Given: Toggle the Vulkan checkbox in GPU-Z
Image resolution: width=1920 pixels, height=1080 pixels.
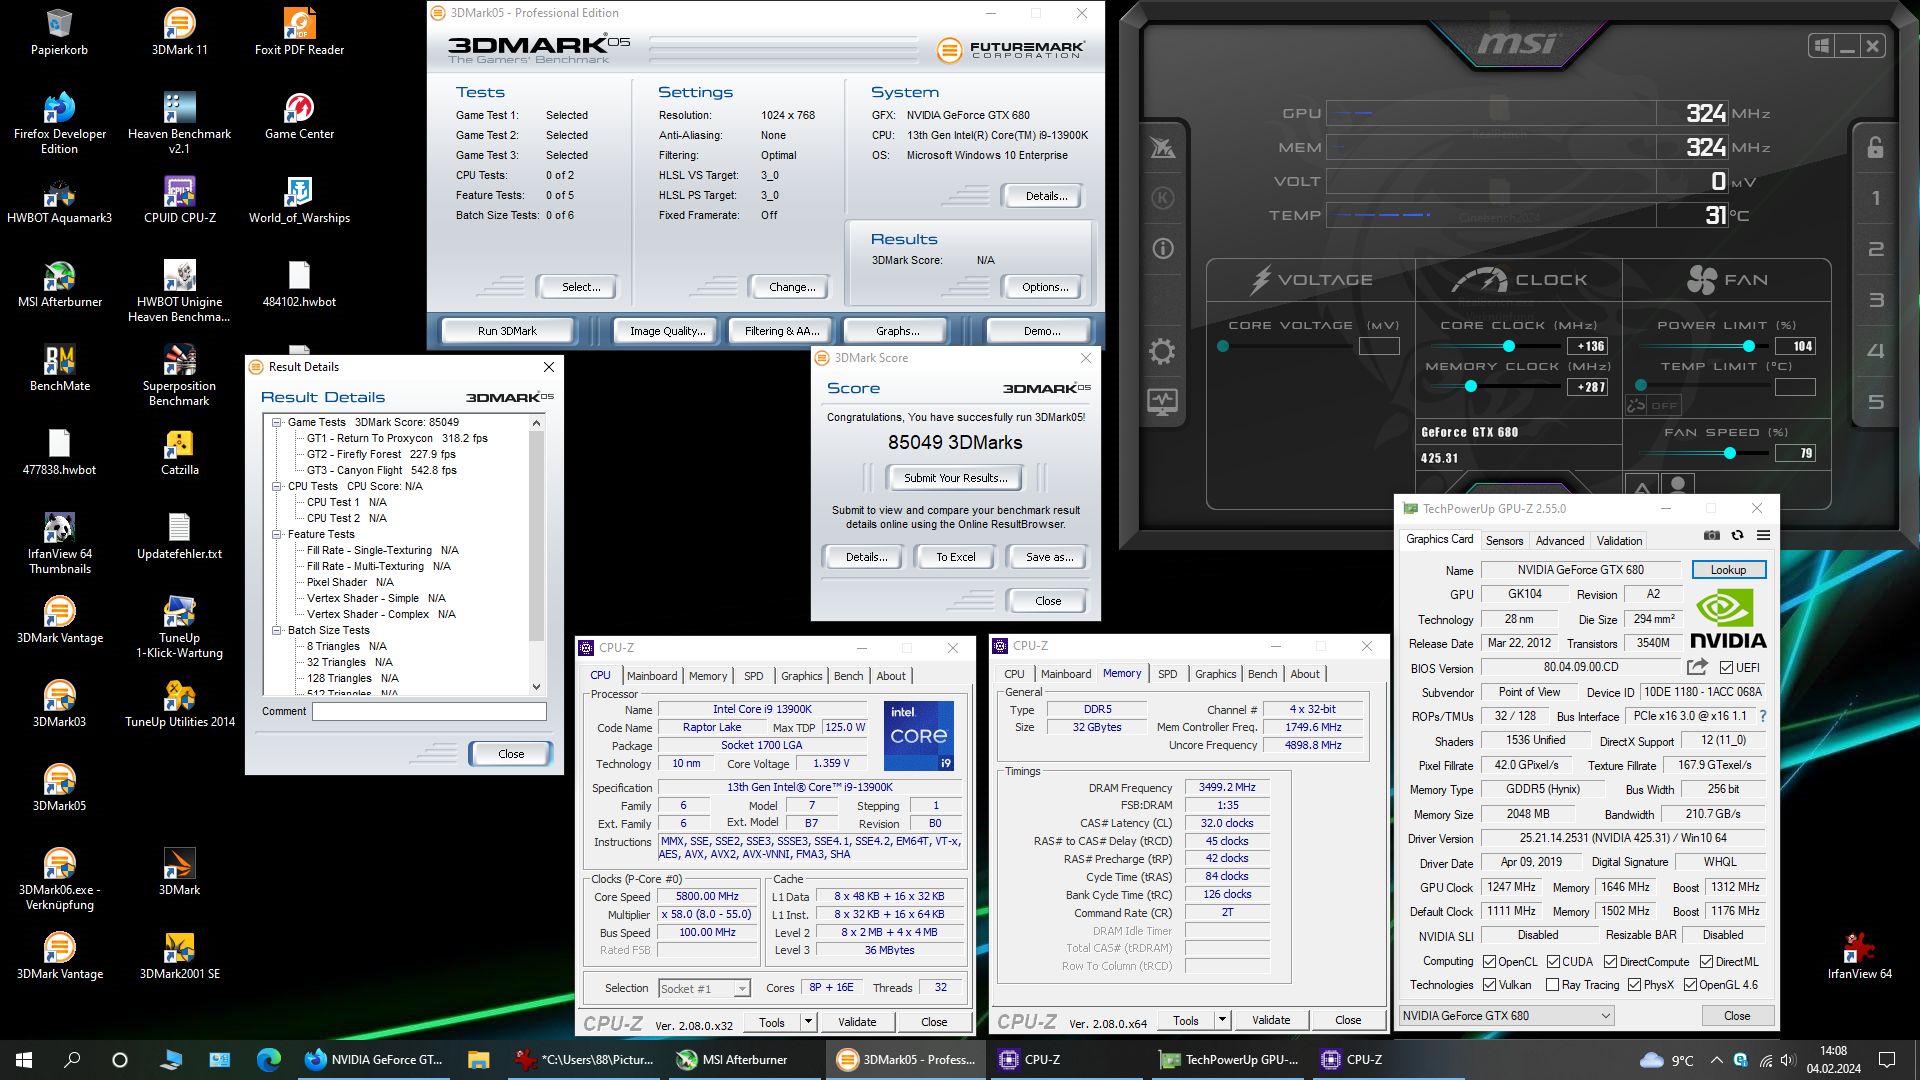Looking at the screenshot, I should [1490, 985].
